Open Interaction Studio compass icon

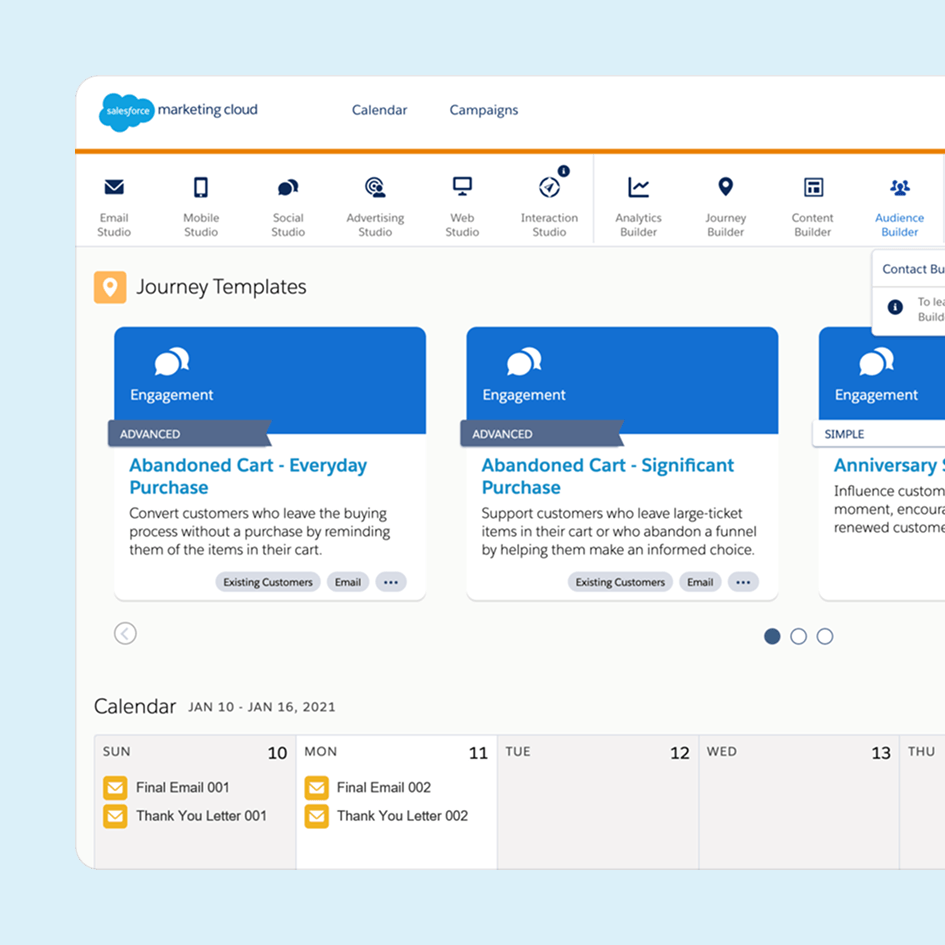coord(549,188)
